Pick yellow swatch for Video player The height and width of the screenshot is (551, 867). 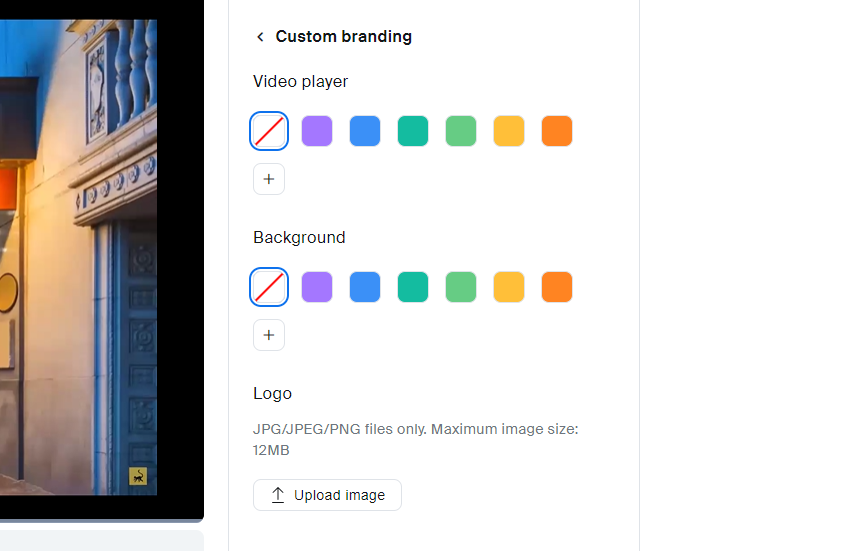pos(509,131)
